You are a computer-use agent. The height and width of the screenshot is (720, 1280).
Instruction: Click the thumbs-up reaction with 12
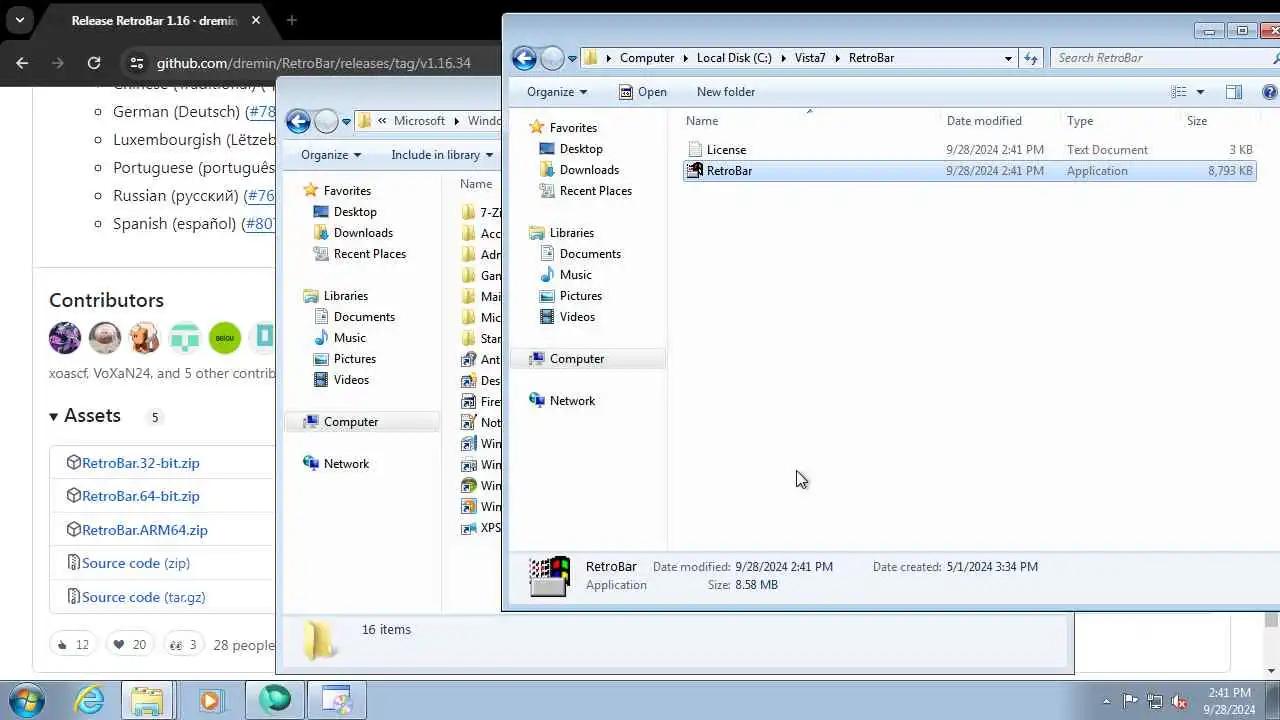[73, 645]
